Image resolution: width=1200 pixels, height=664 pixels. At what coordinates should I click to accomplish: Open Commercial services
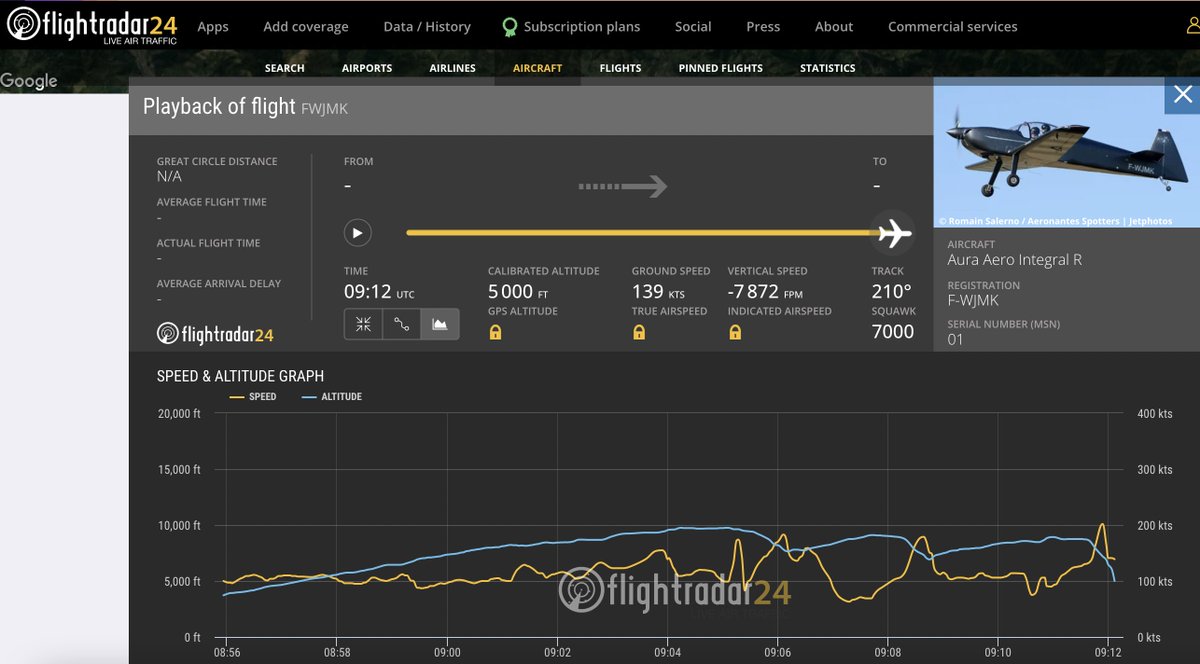[953, 27]
